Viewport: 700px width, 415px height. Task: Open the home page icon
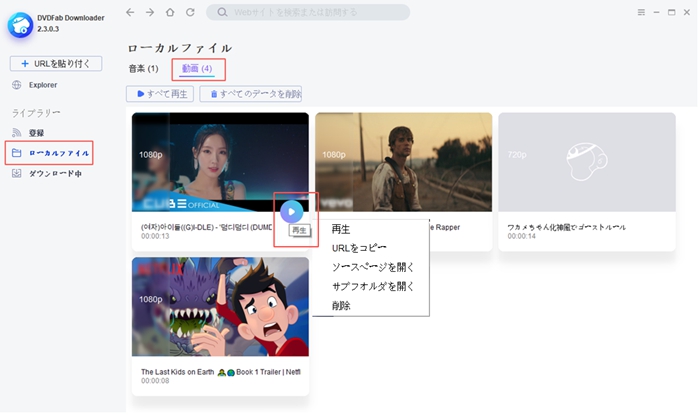click(170, 12)
